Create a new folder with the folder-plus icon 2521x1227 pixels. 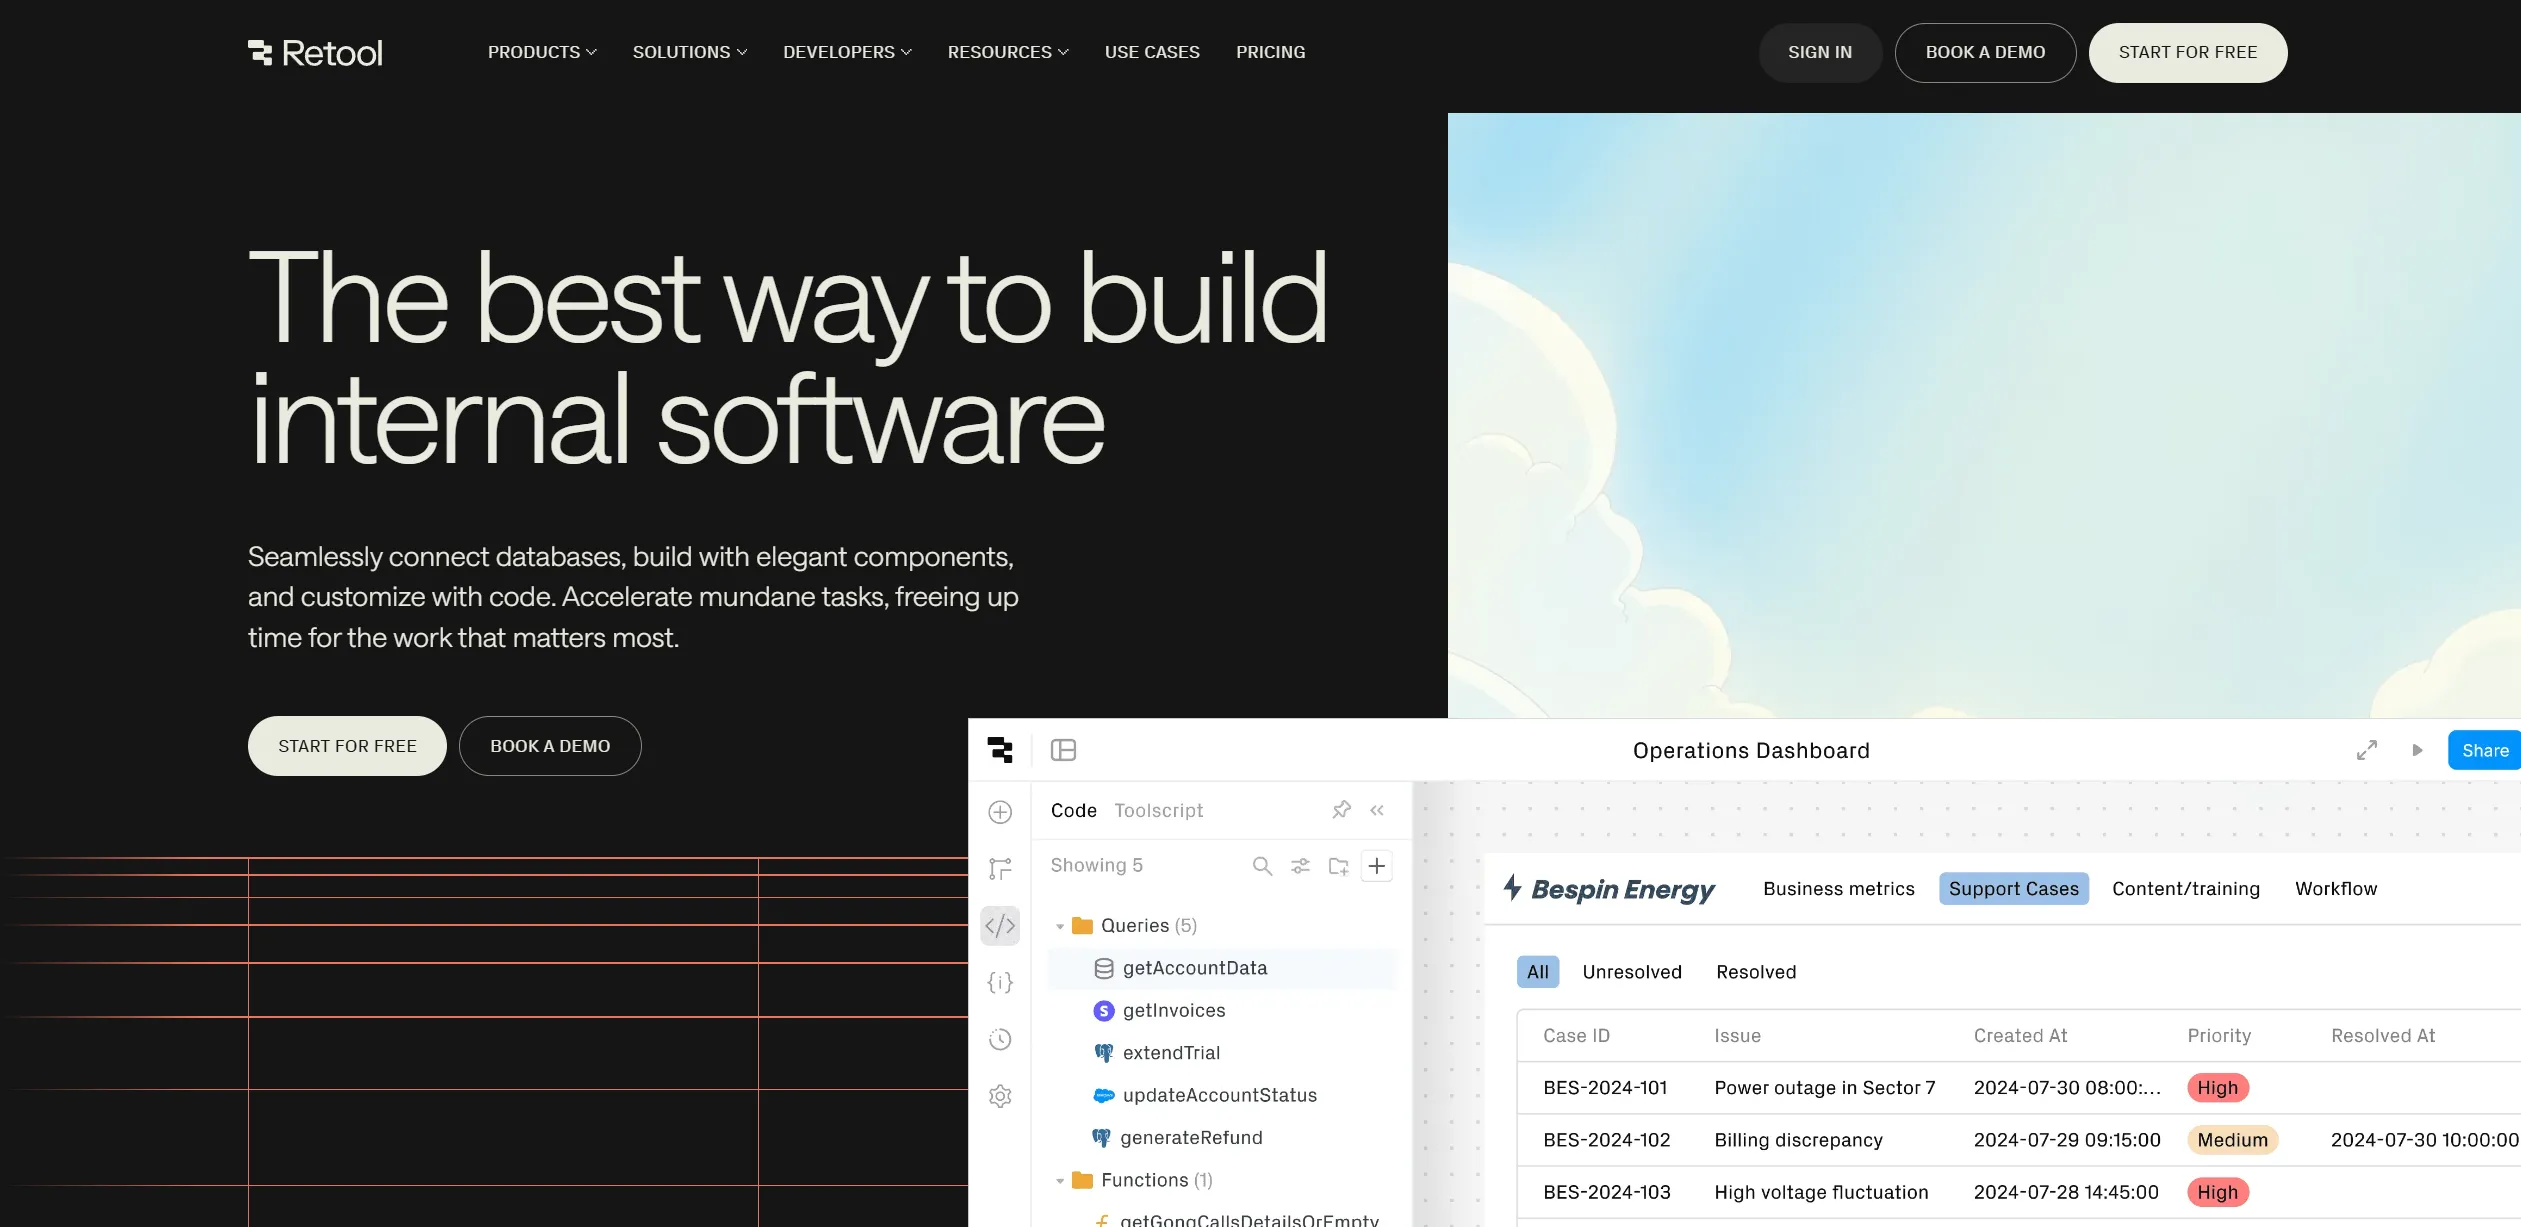coord(1338,865)
